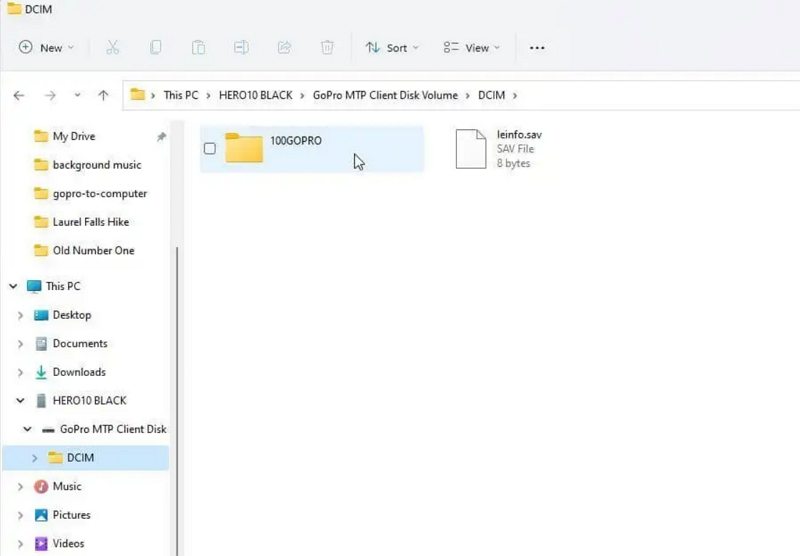Click the Copy icon in toolbar

tap(156, 47)
